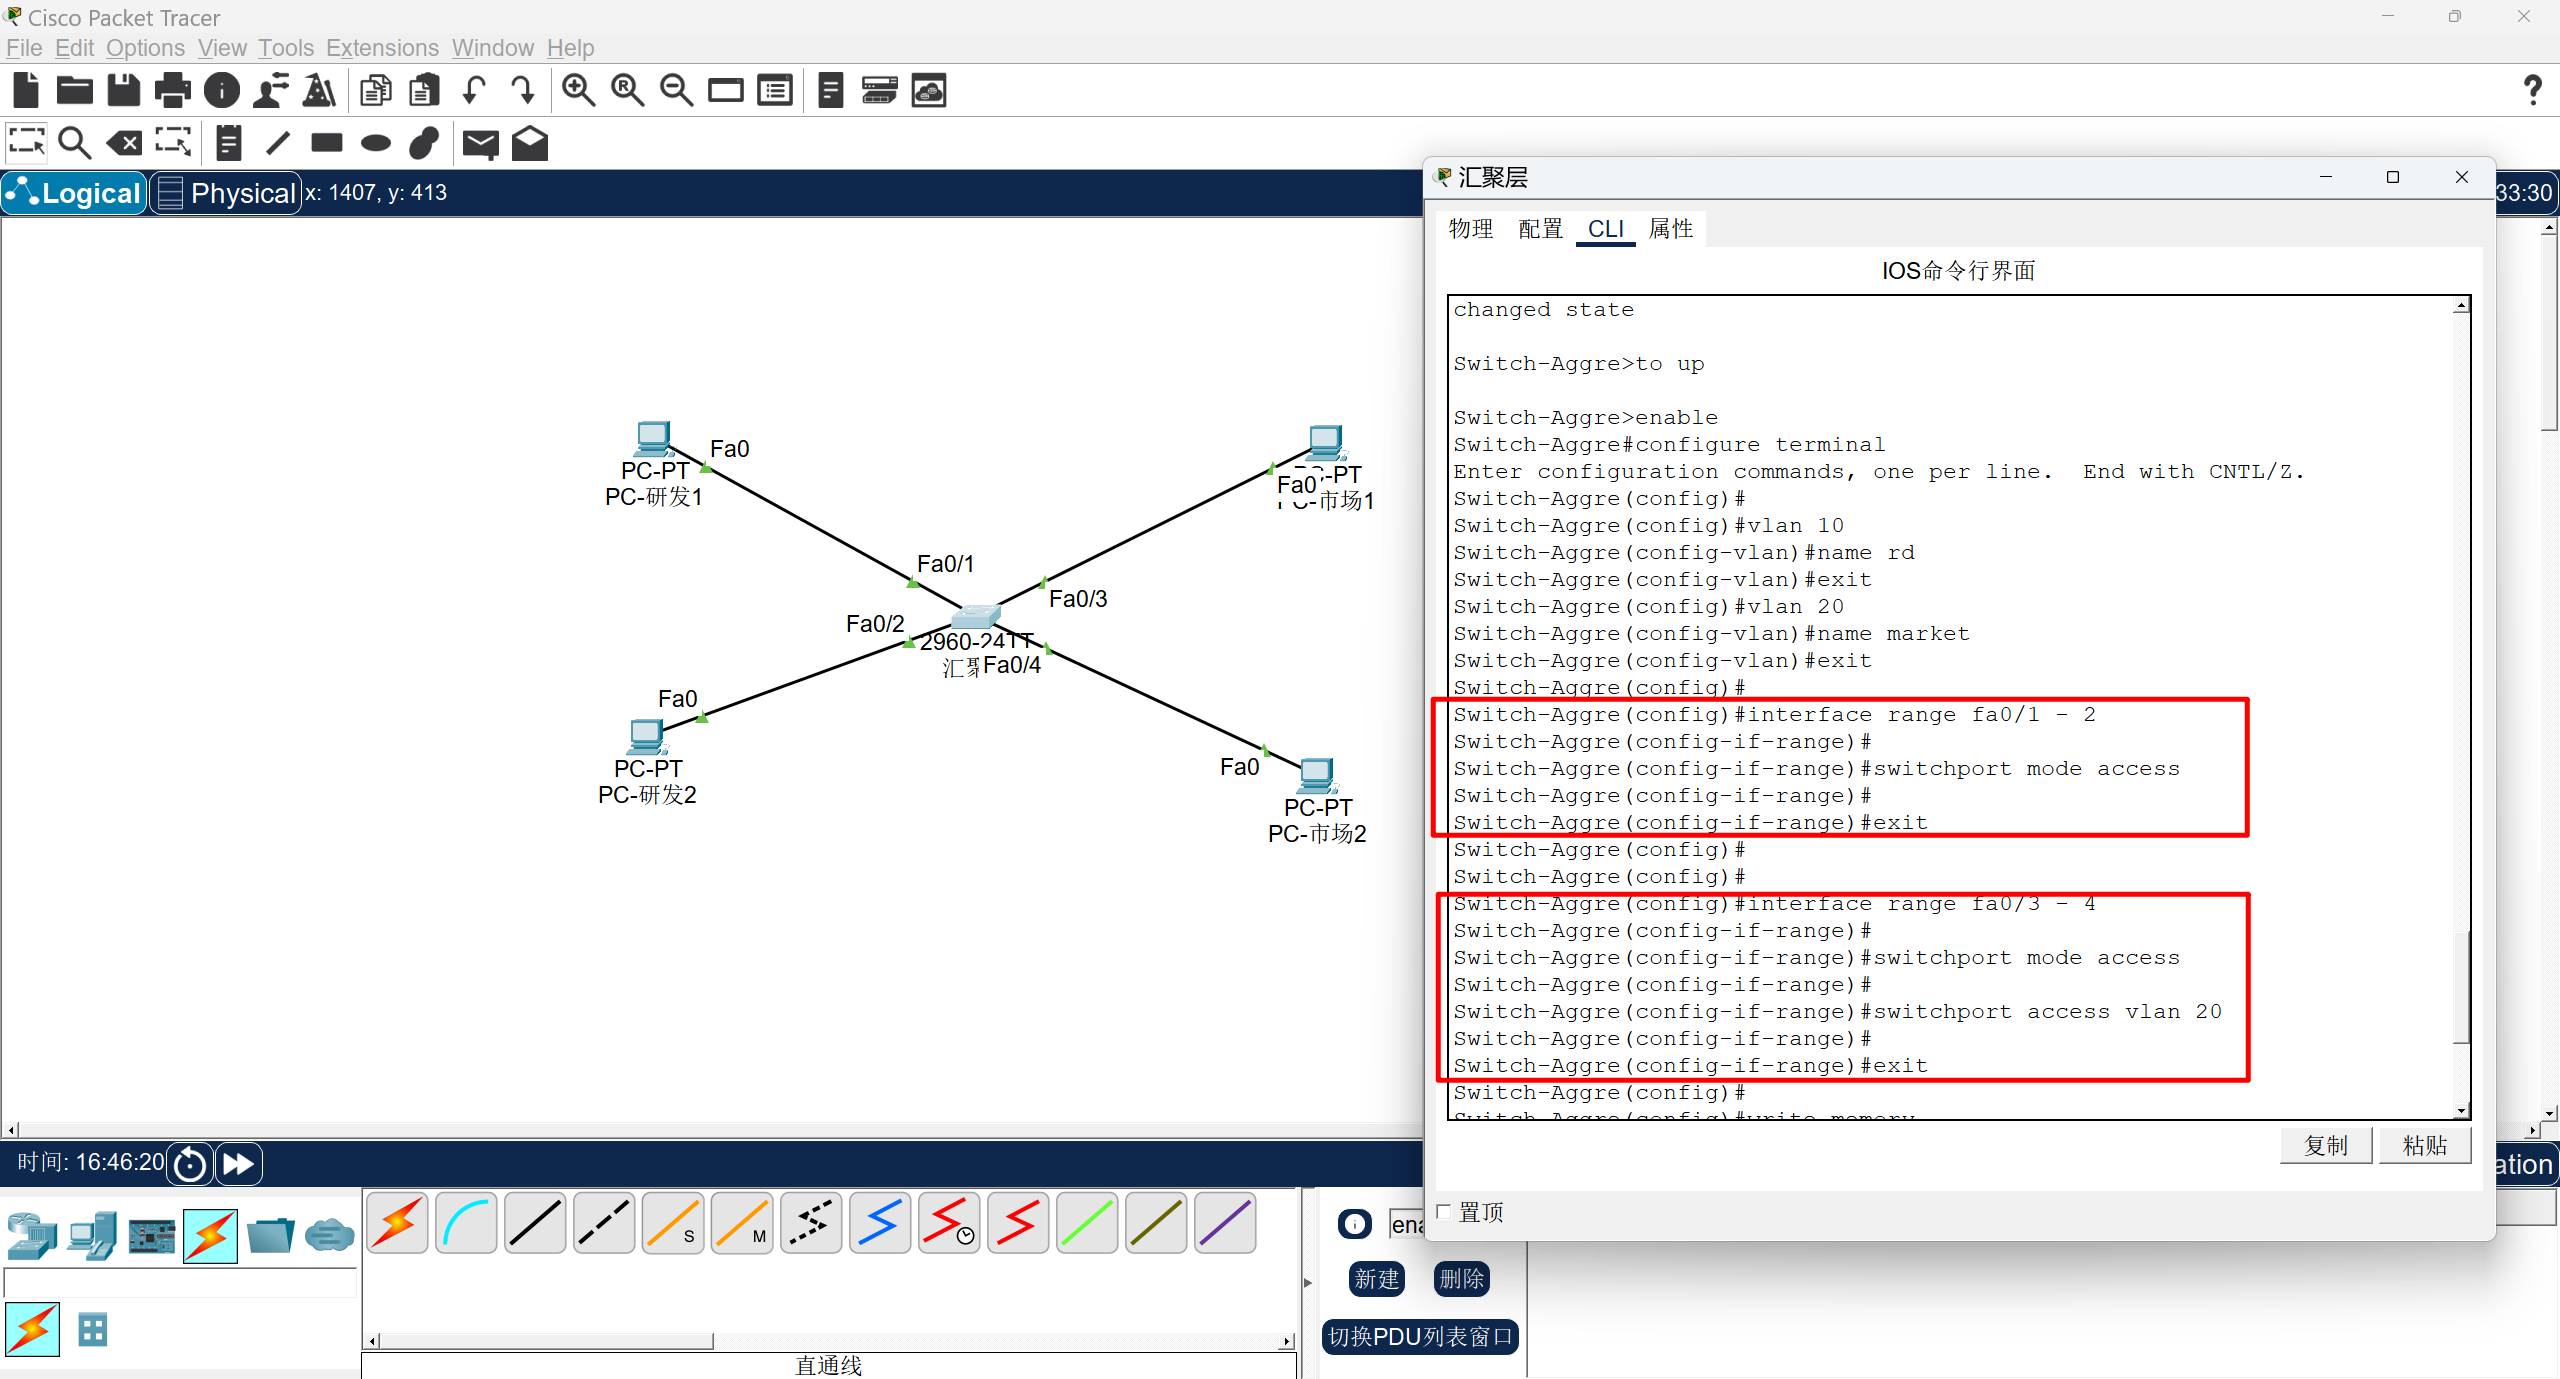The width and height of the screenshot is (2560, 1379).
Task: Switch to the 物理 tab
Action: [1470, 229]
